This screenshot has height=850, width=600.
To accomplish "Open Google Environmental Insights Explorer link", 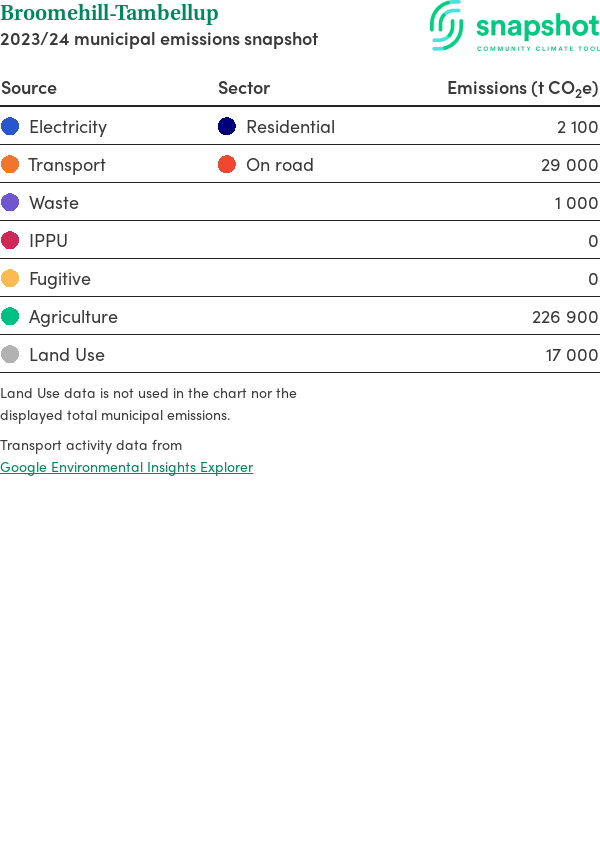I will [x=126, y=467].
